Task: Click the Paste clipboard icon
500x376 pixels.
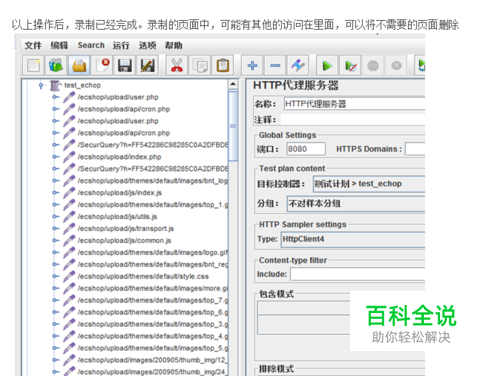Action: (x=223, y=65)
